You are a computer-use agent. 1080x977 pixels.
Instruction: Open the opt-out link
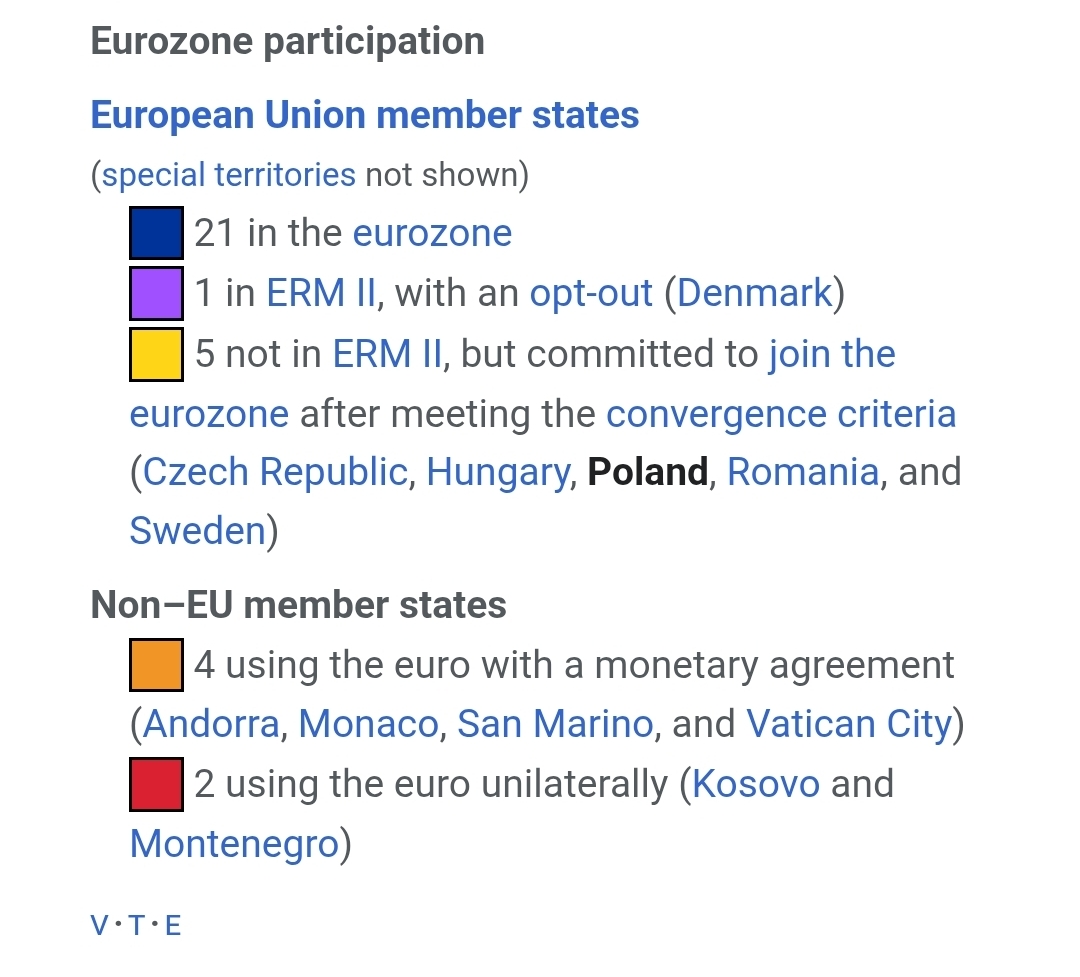(x=591, y=294)
